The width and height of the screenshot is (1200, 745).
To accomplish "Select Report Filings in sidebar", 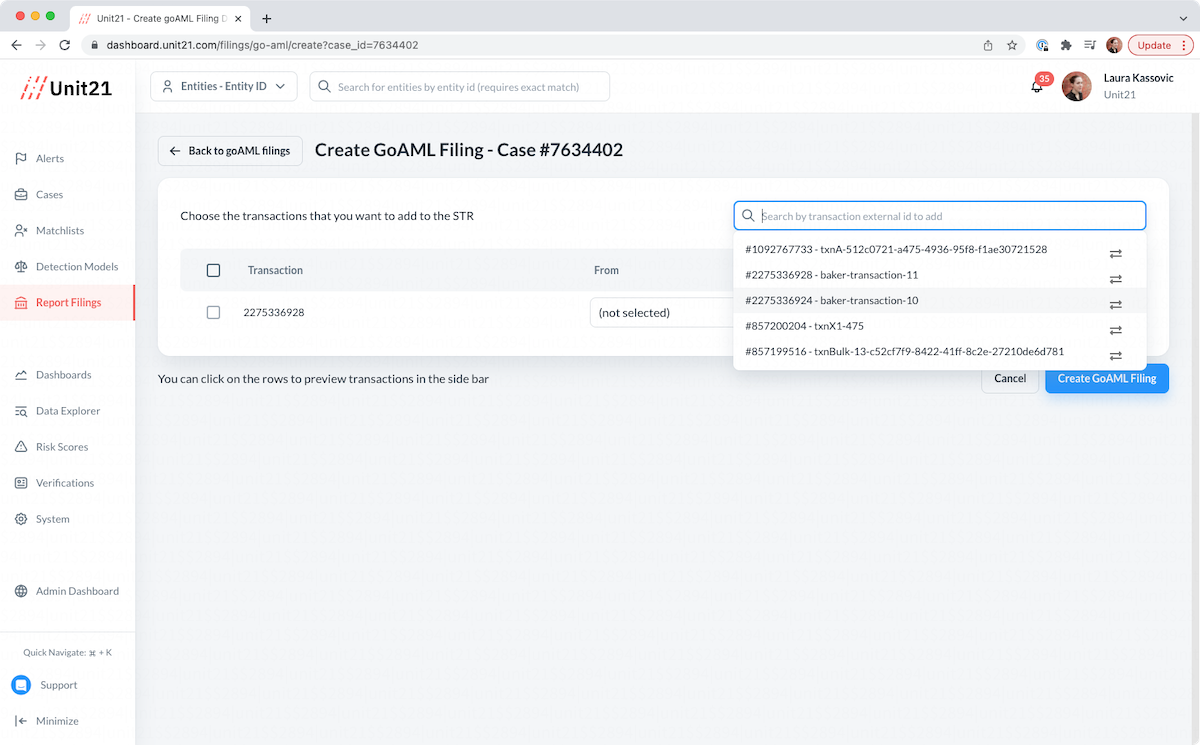I will point(67,303).
